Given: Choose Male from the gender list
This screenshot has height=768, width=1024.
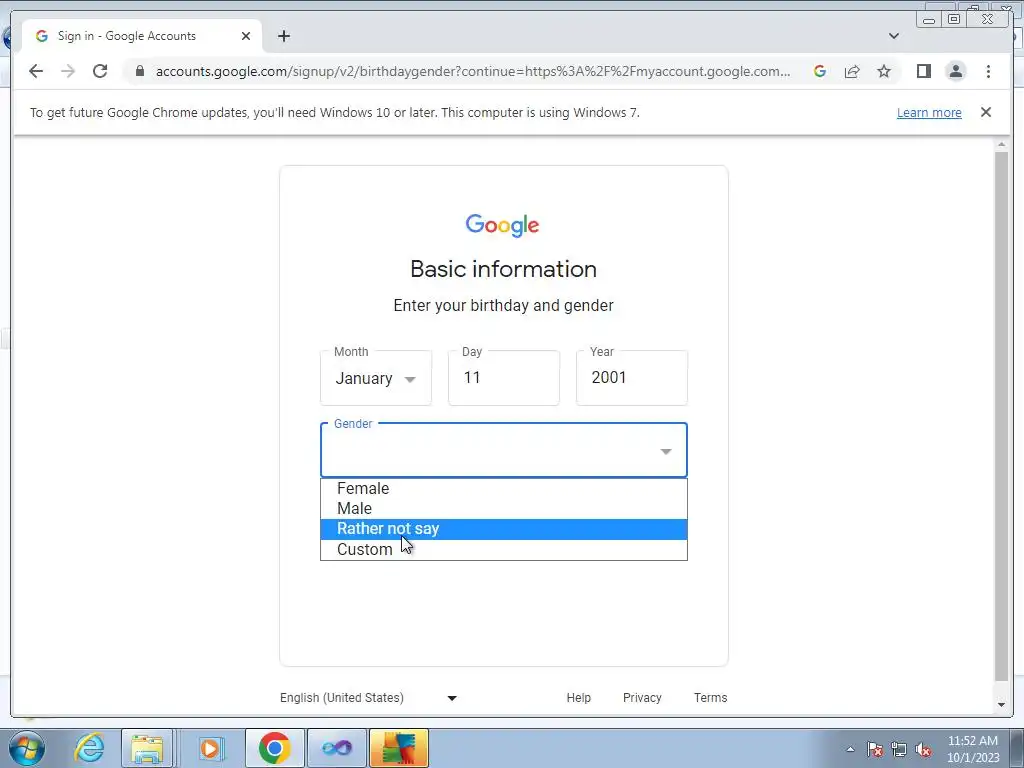Looking at the screenshot, I should (504, 509).
